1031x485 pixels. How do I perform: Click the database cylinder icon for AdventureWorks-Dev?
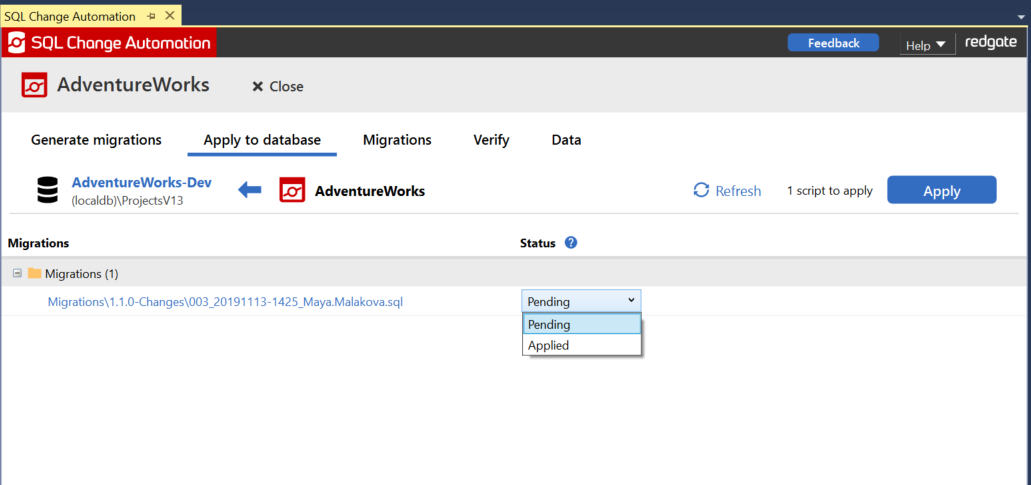47,191
